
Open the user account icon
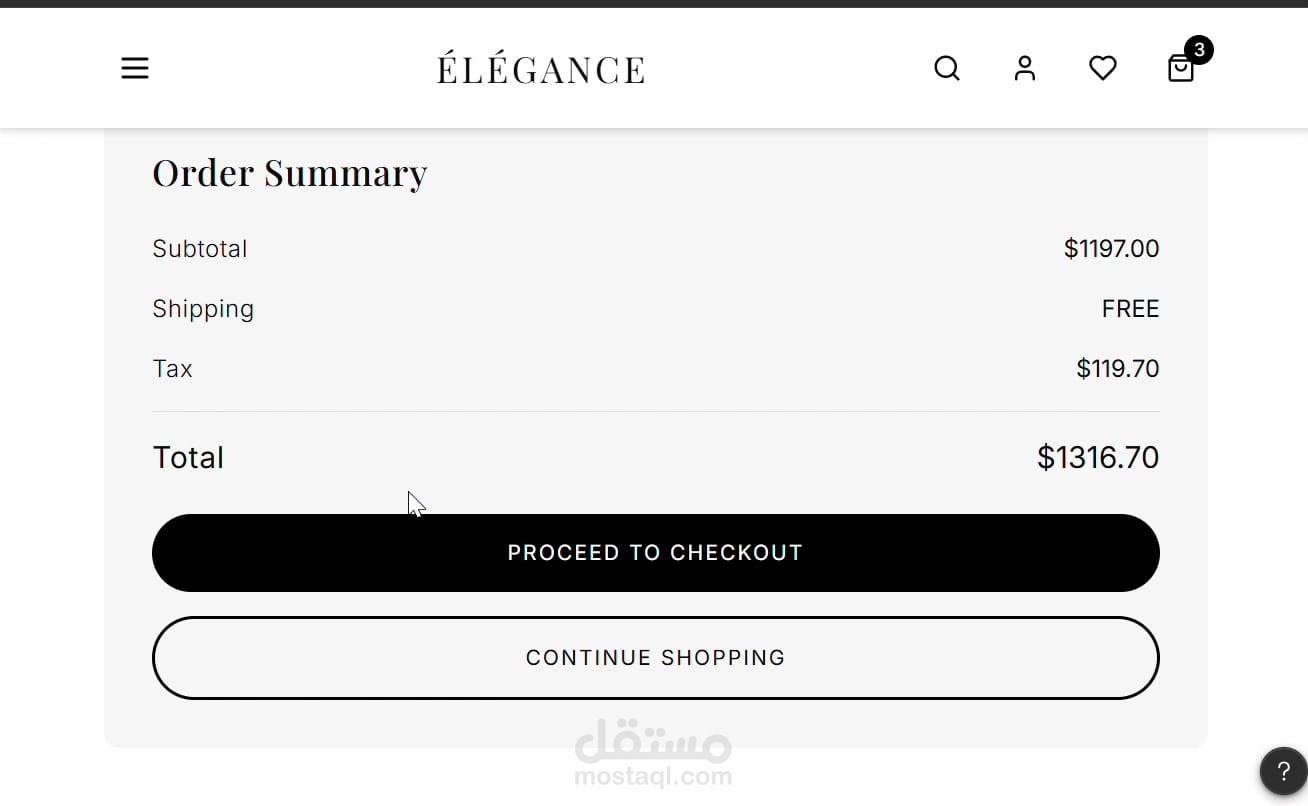1025,68
